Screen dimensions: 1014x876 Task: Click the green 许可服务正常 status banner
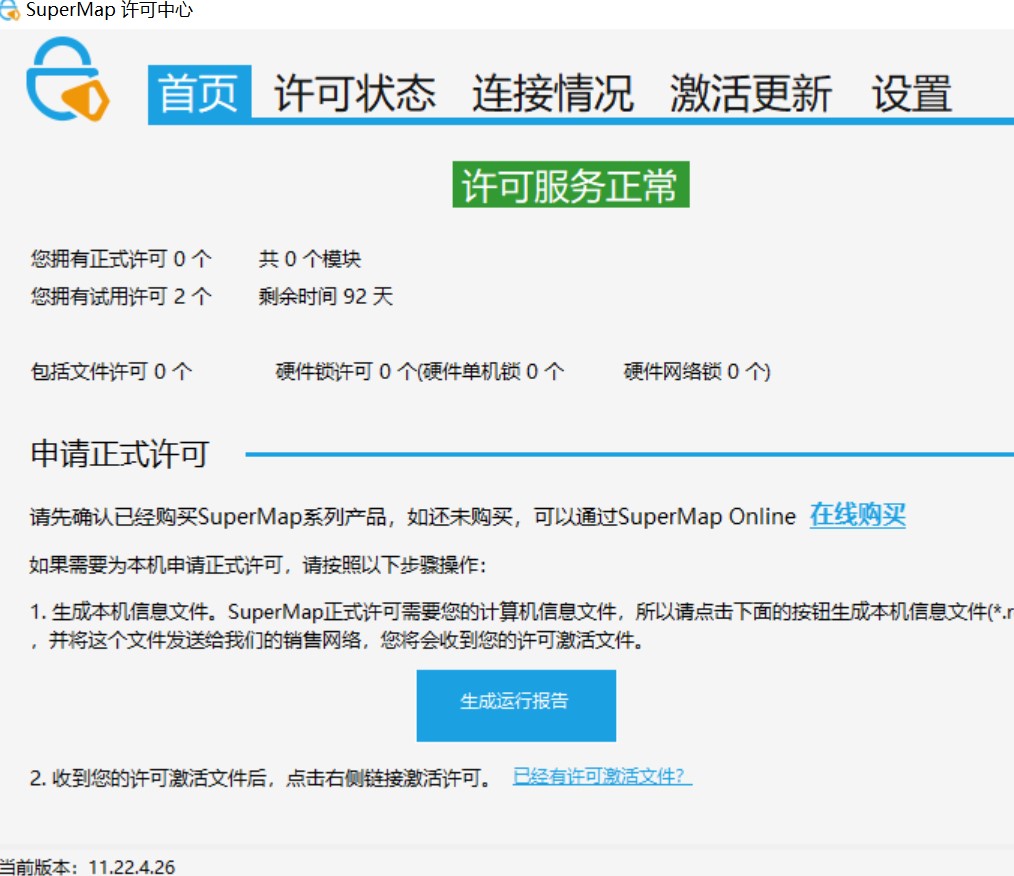[571, 184]
